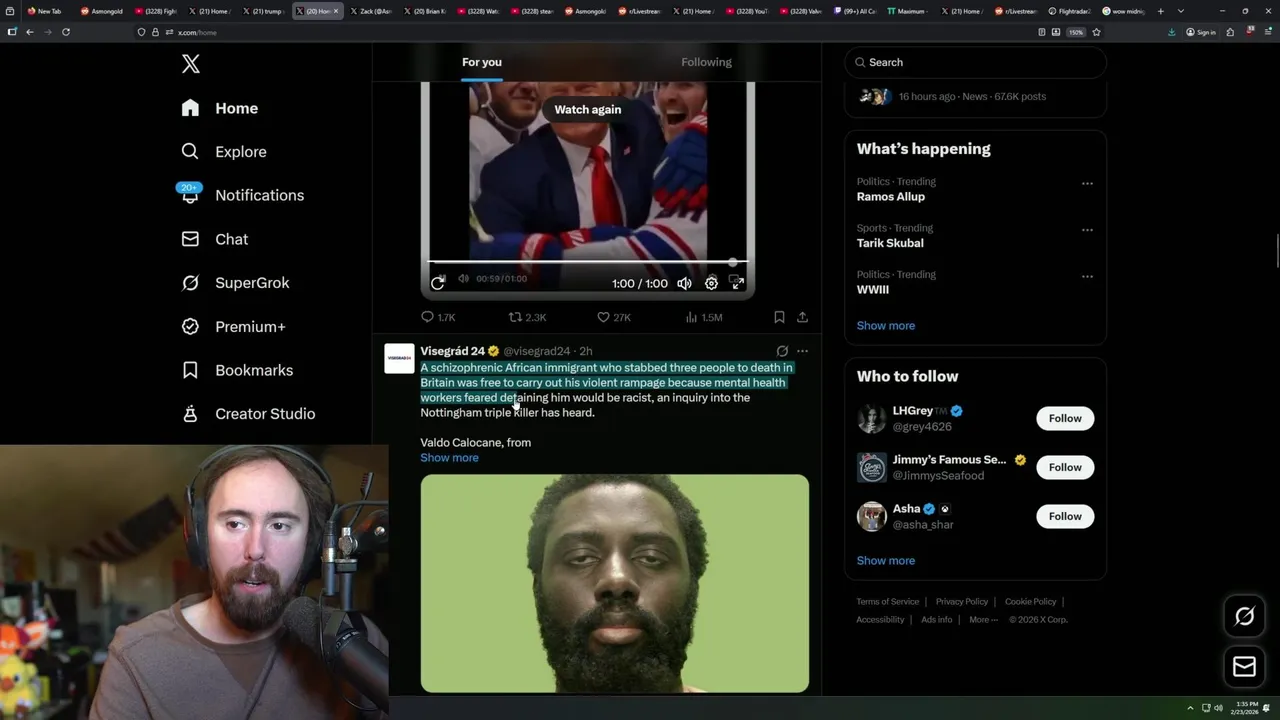Open the Tarik Skubal trending topic
Screen dimensions: 1280x720
point(890,243)
